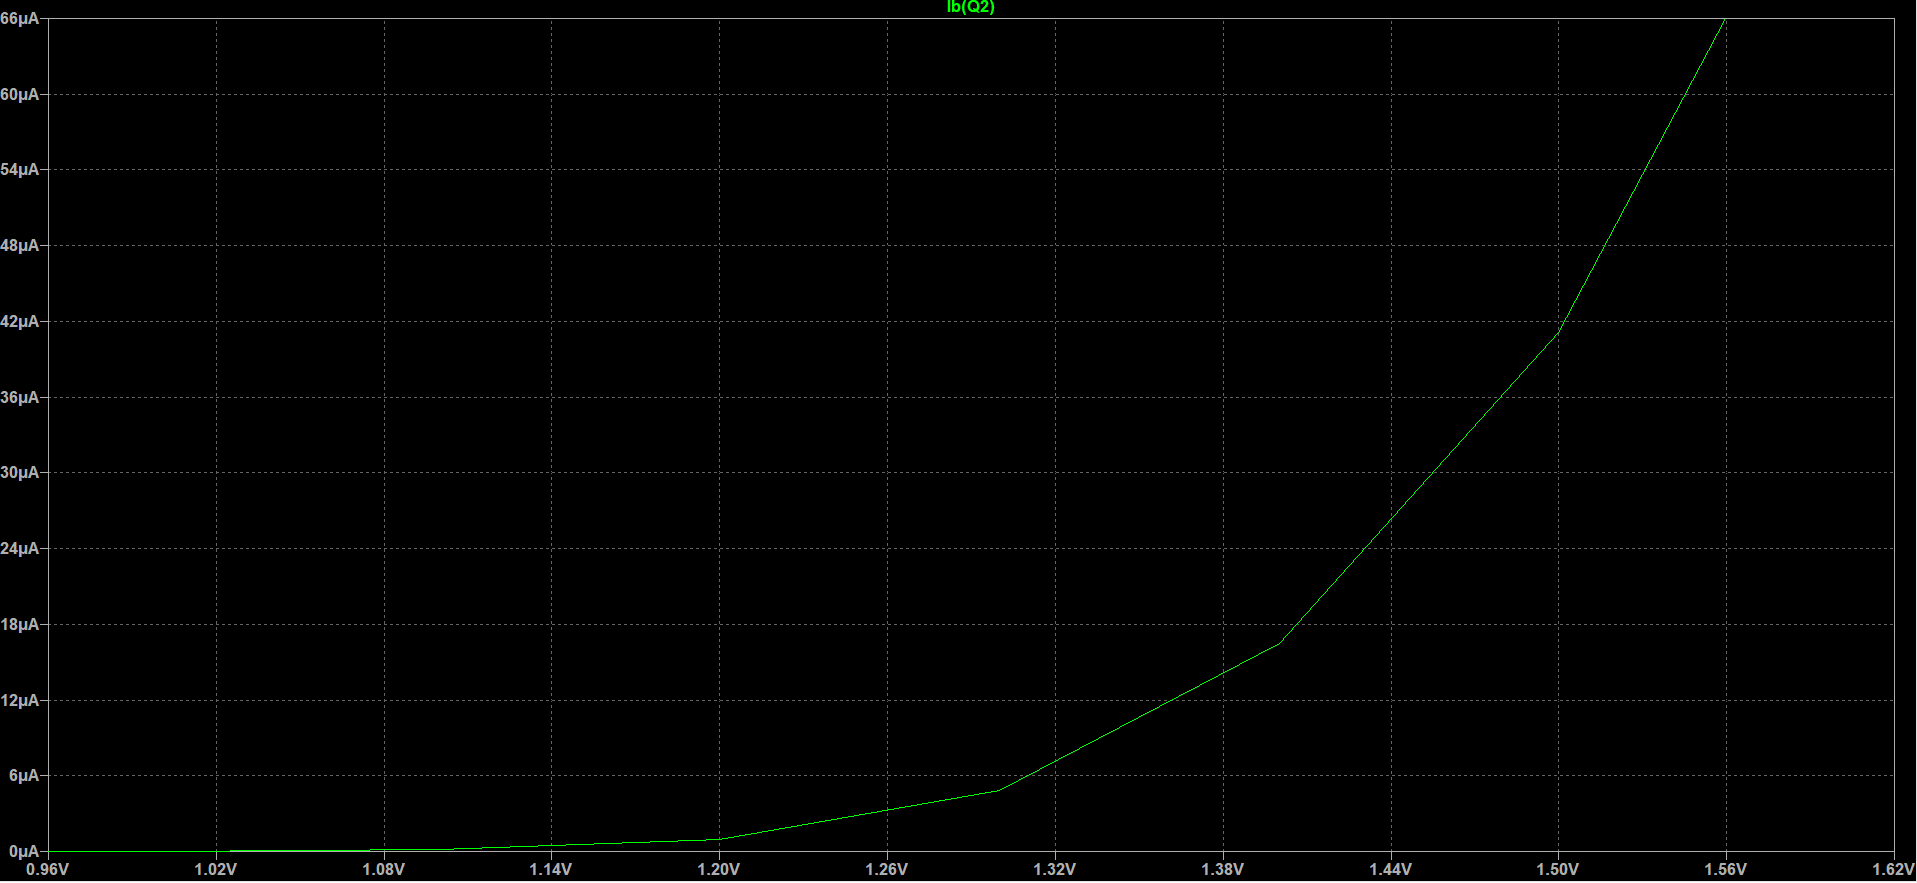Click the 66µA y-axis label
Image resolution: width=1917 pixels, height=883 pixels.
click(20, 19)
